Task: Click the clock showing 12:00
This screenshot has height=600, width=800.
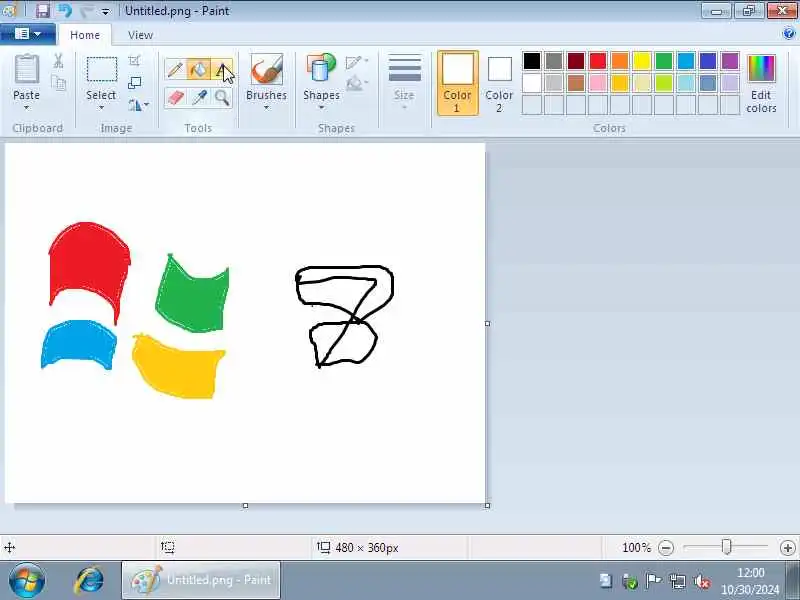Action: (751, 572)
